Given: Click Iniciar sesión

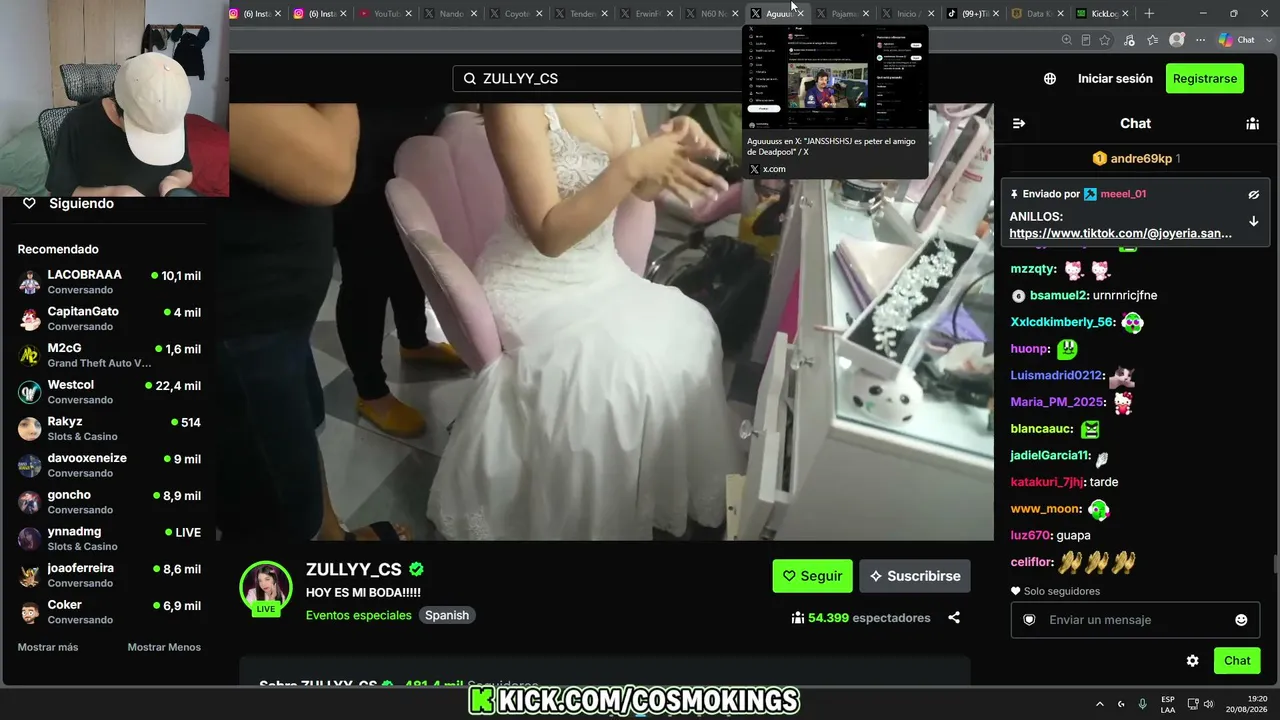Looking at the screenshot, I should [x=1115, y=78].
